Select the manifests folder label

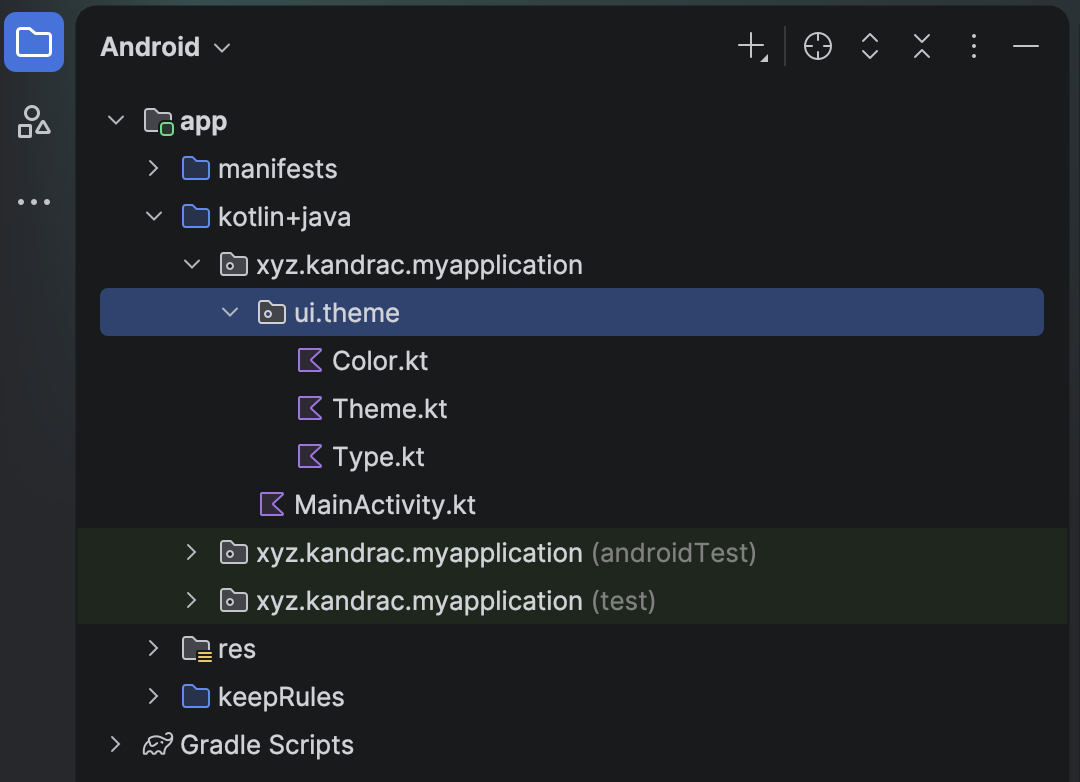coord(278,169)
